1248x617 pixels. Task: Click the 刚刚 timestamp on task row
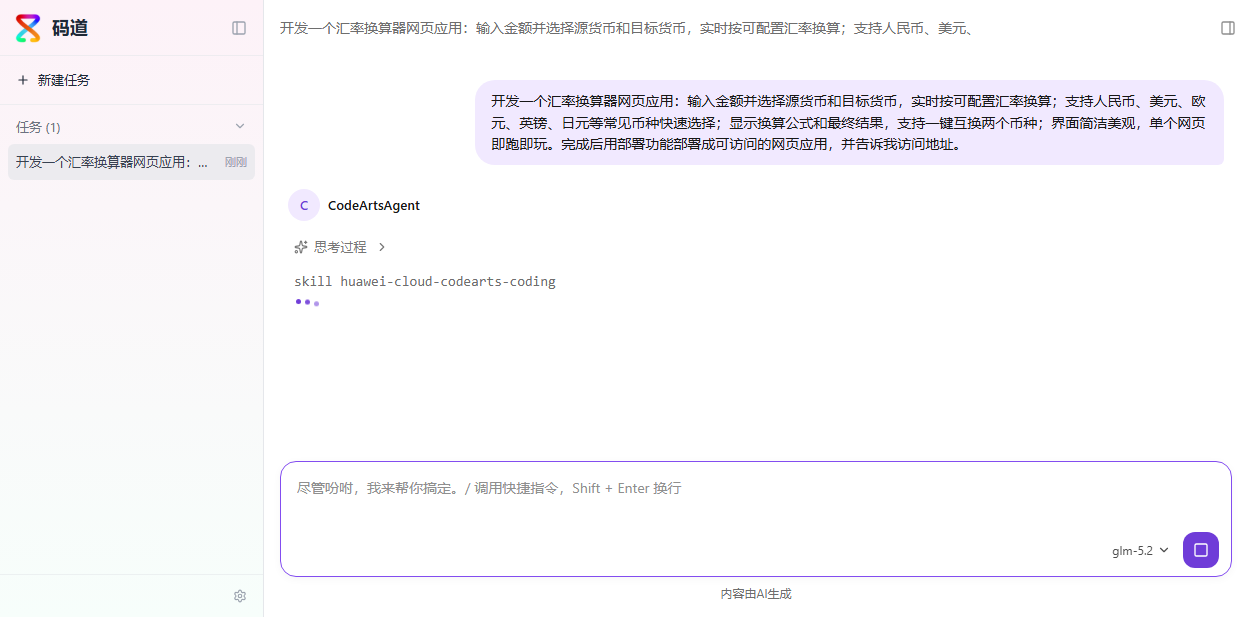click(236, 162)
